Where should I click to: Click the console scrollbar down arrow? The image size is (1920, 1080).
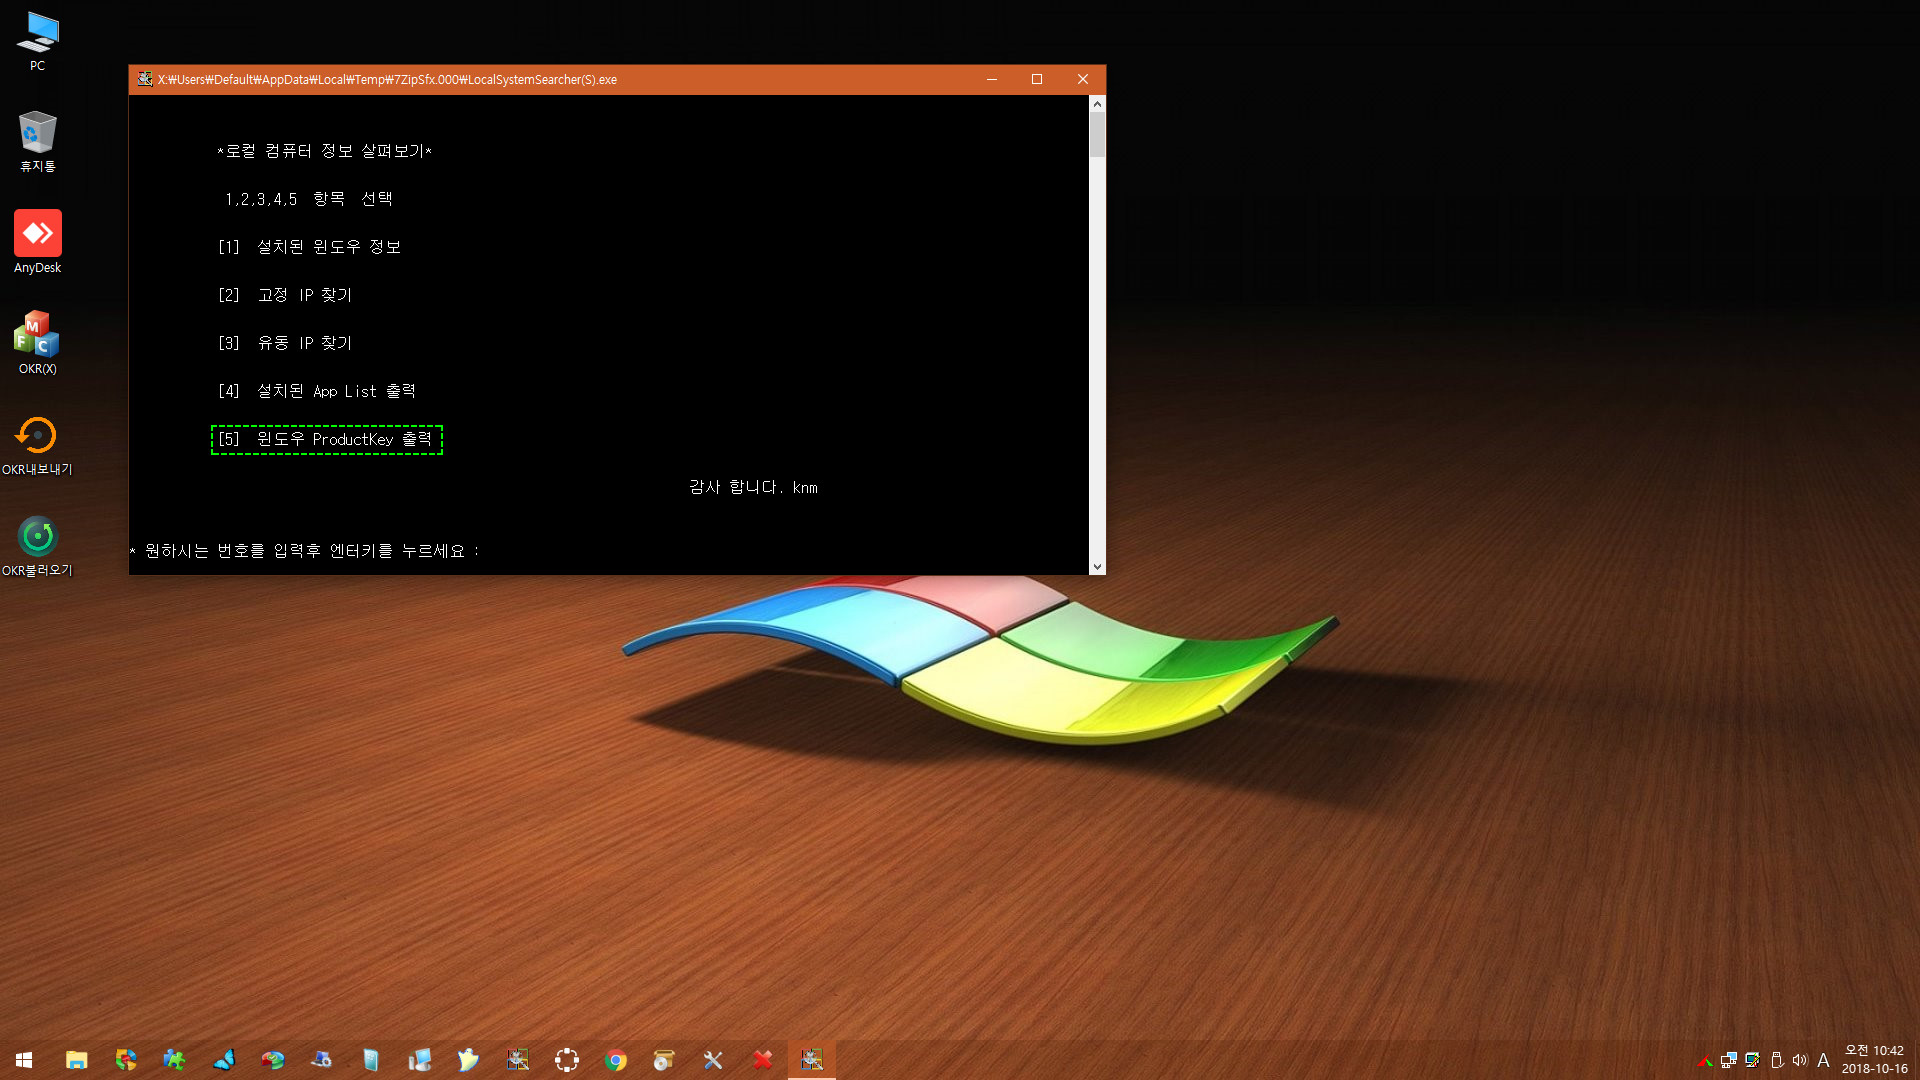[x=1097, y=566]
